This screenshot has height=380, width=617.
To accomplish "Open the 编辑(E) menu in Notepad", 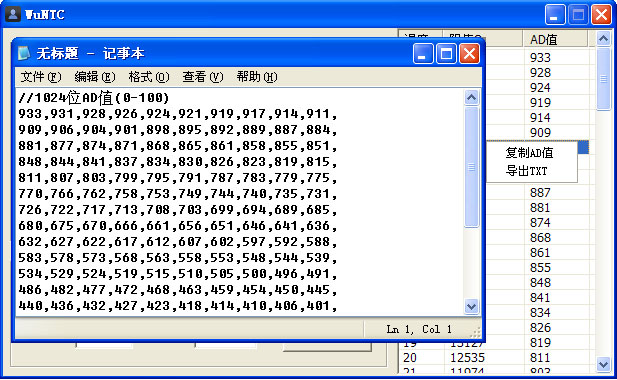I will 95,77.
